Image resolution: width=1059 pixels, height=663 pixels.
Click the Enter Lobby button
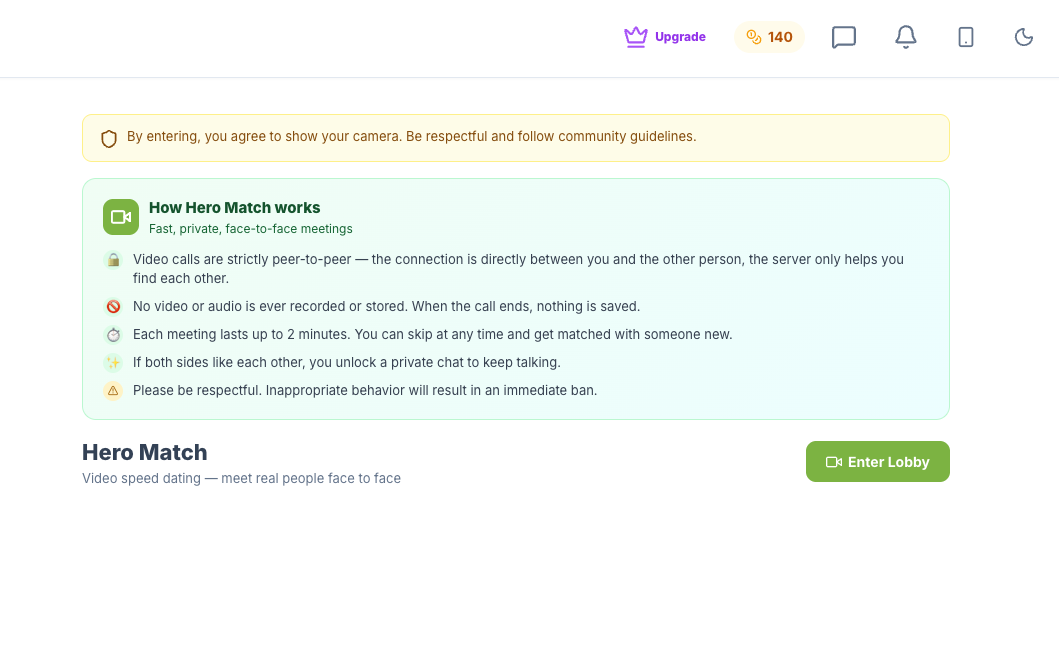877,462
